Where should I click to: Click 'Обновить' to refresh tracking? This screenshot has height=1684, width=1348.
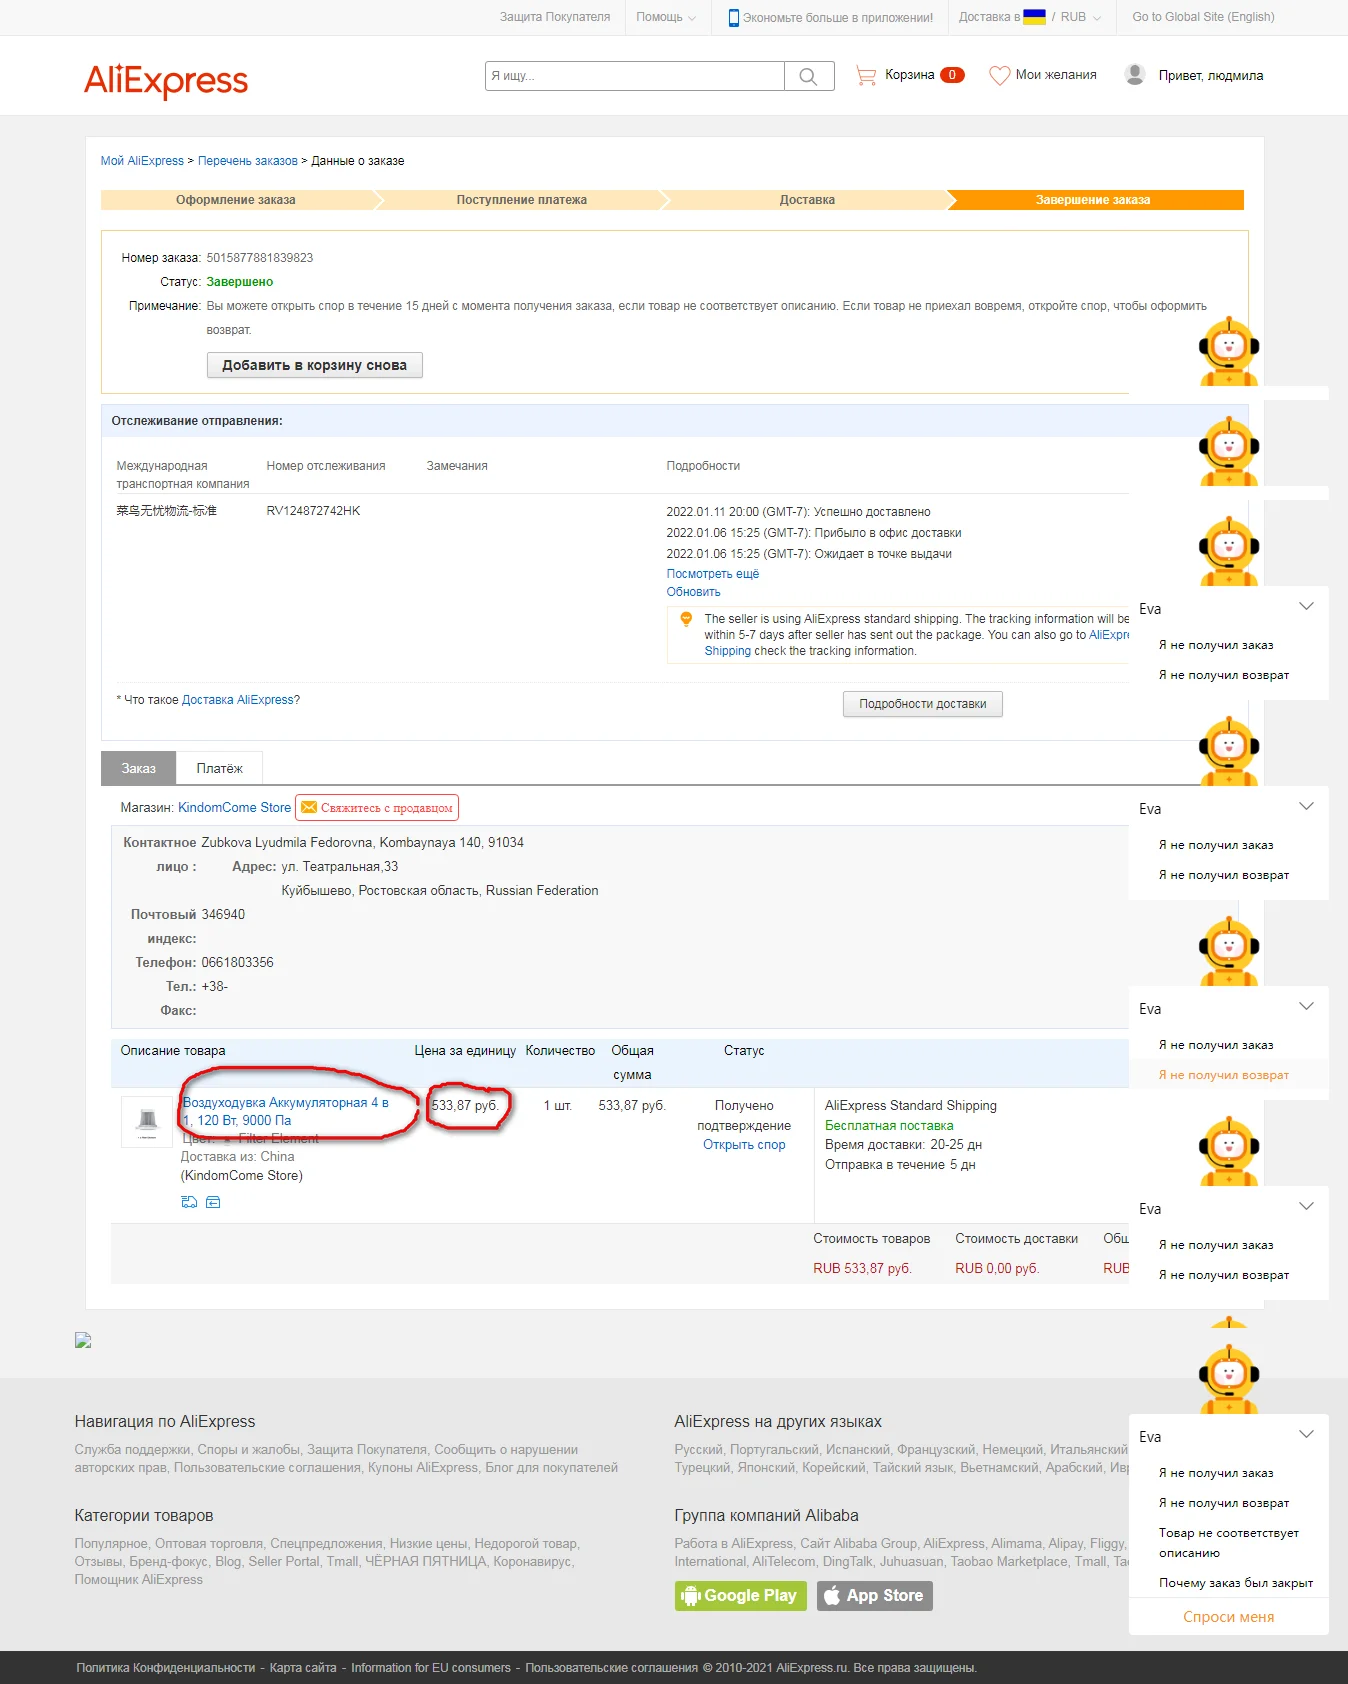pos(694,592)
